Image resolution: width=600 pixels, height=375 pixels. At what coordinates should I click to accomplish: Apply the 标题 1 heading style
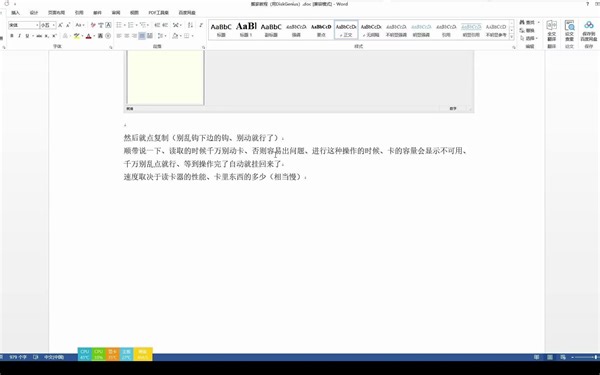point(246,29)
